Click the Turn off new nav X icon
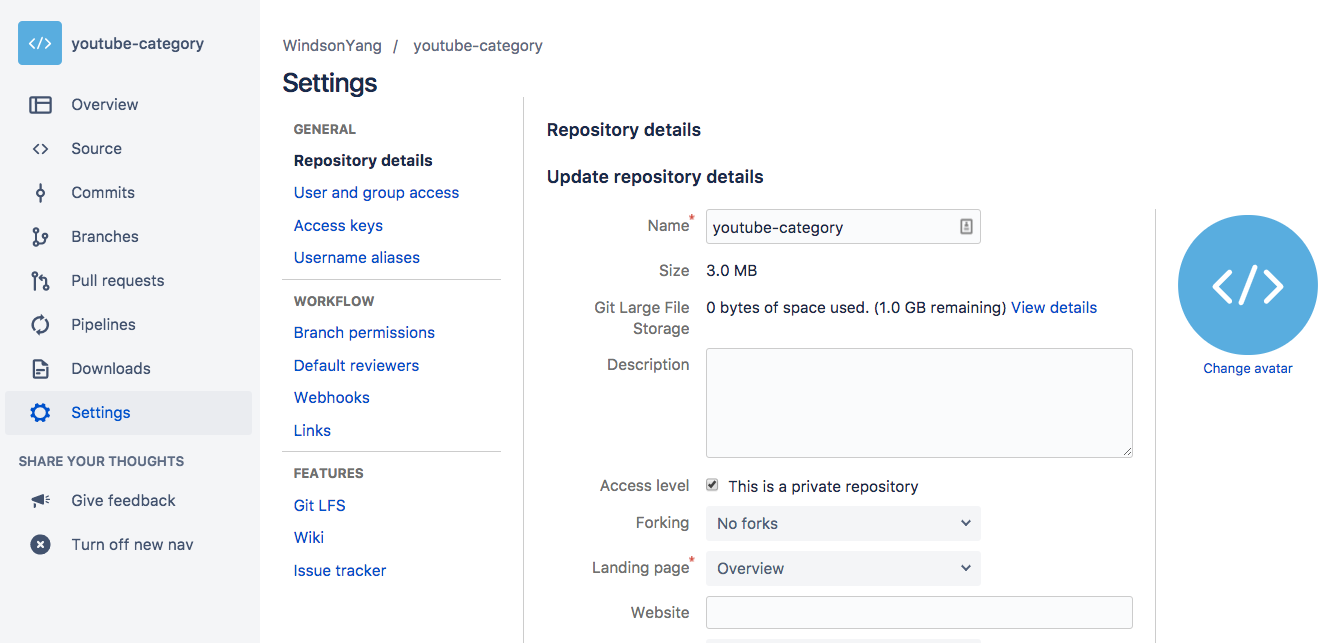1325x643 pixels. click(40, 545)
